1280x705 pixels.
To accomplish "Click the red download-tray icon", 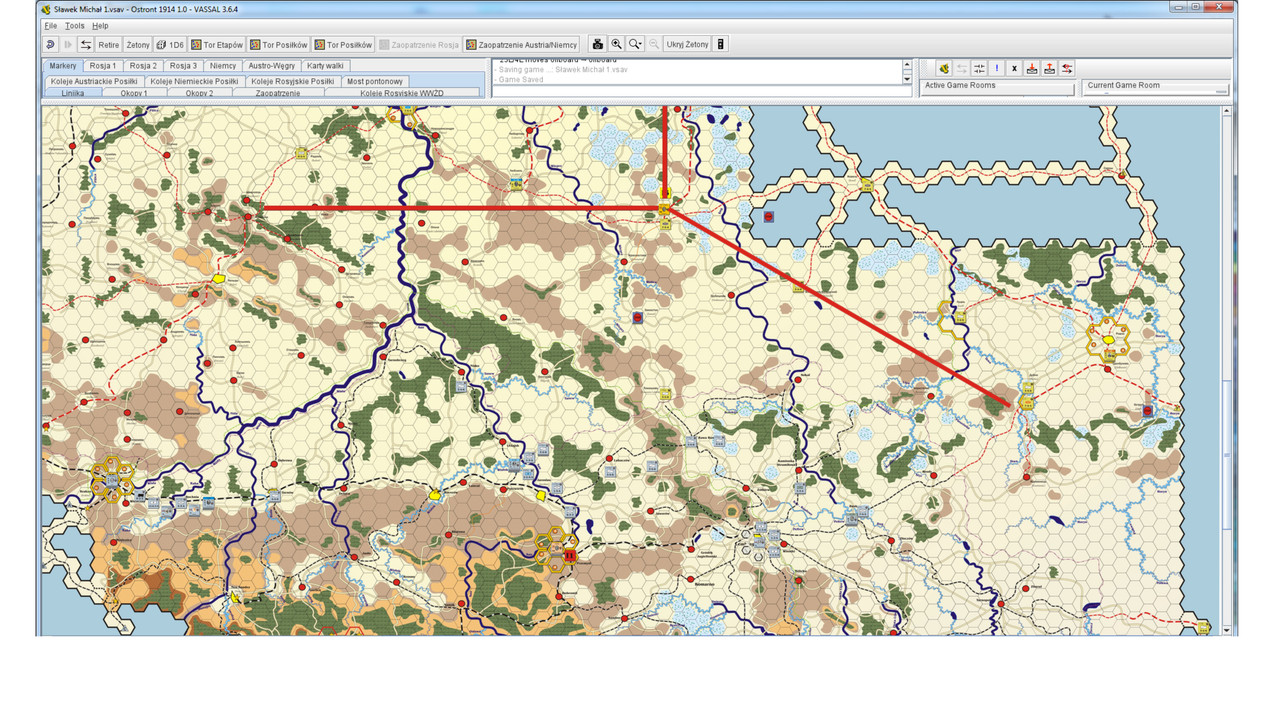I will pos(1032,68).
